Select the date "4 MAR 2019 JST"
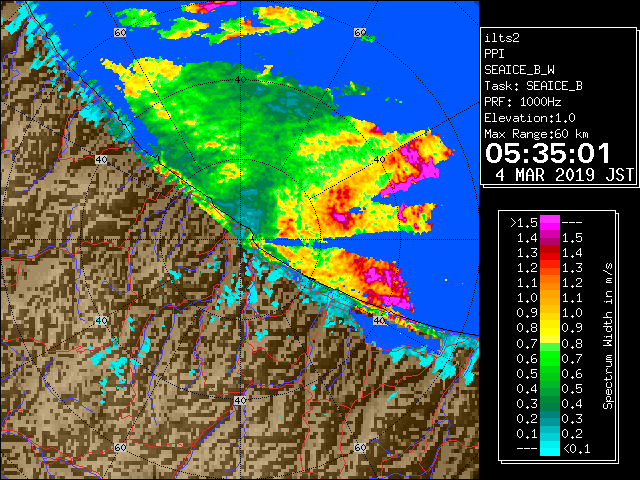640x480 pixels. tap(565, 175)
